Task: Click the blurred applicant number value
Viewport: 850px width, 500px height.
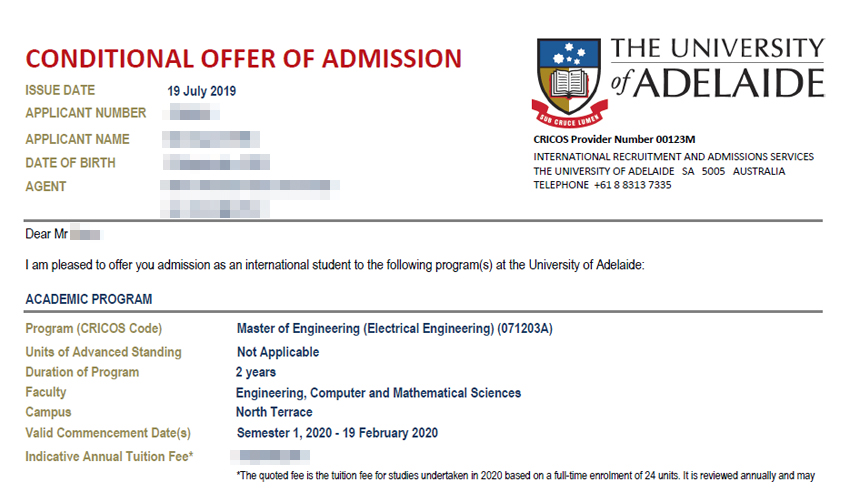Action: pyautogui.click(x=191, y=114)
